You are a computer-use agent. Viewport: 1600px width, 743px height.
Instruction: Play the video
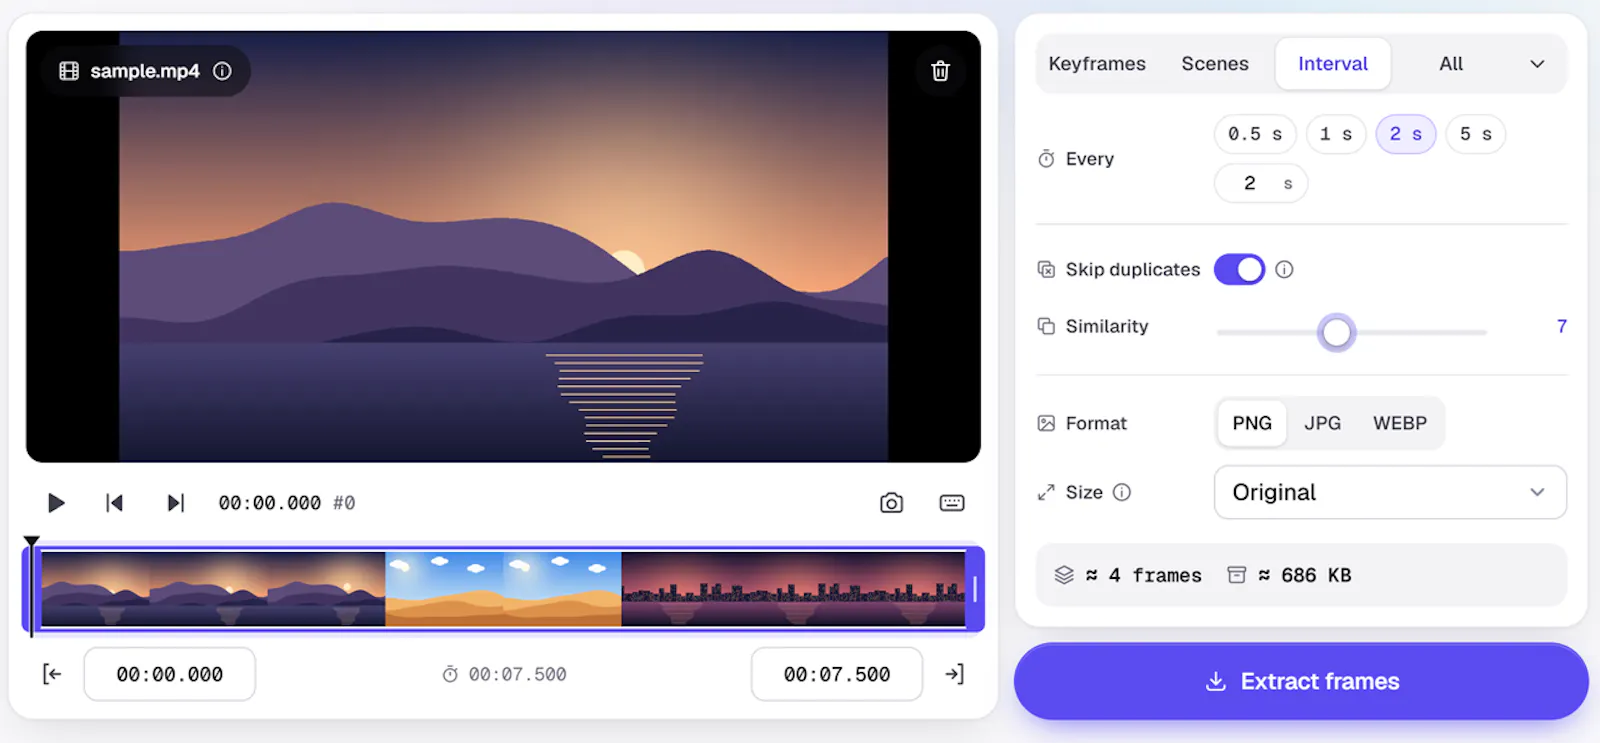56,503
